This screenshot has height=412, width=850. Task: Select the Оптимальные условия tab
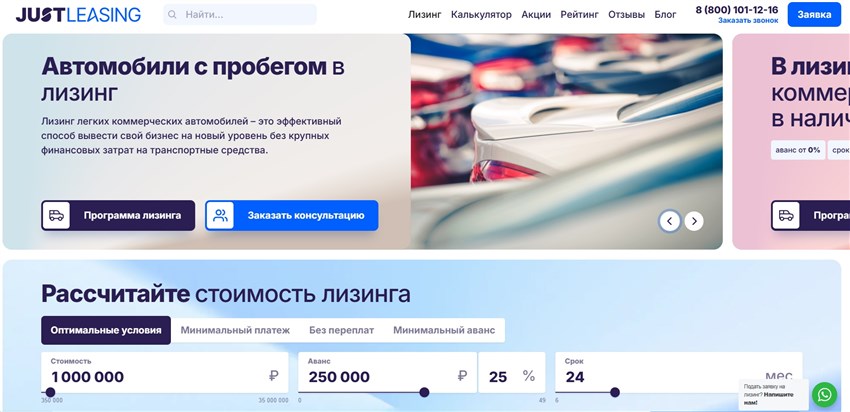[106, 330]
